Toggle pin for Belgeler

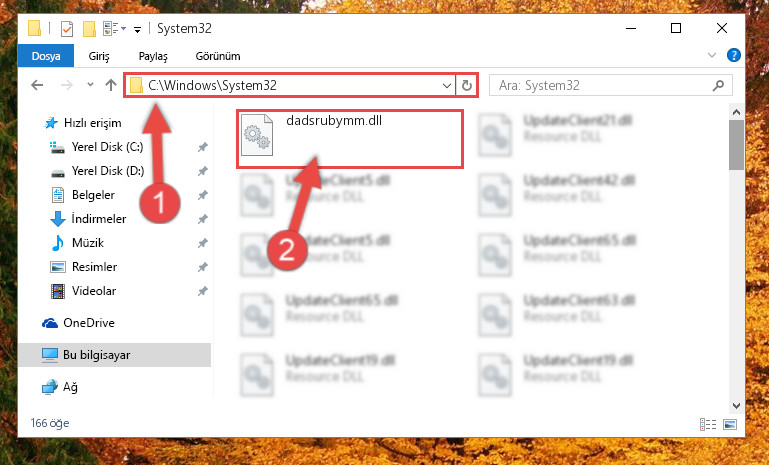click(x=203, y=195)
